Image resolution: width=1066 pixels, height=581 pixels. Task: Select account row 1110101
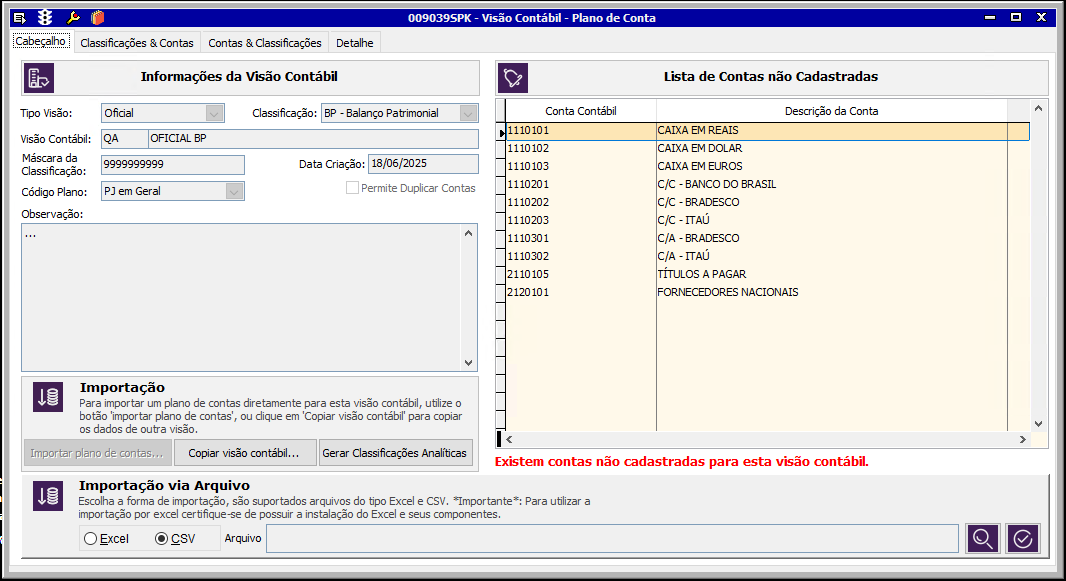tap(768, 130)
